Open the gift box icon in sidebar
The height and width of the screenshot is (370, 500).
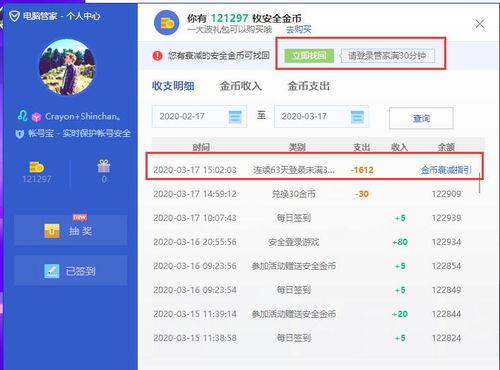pos(104,166)
